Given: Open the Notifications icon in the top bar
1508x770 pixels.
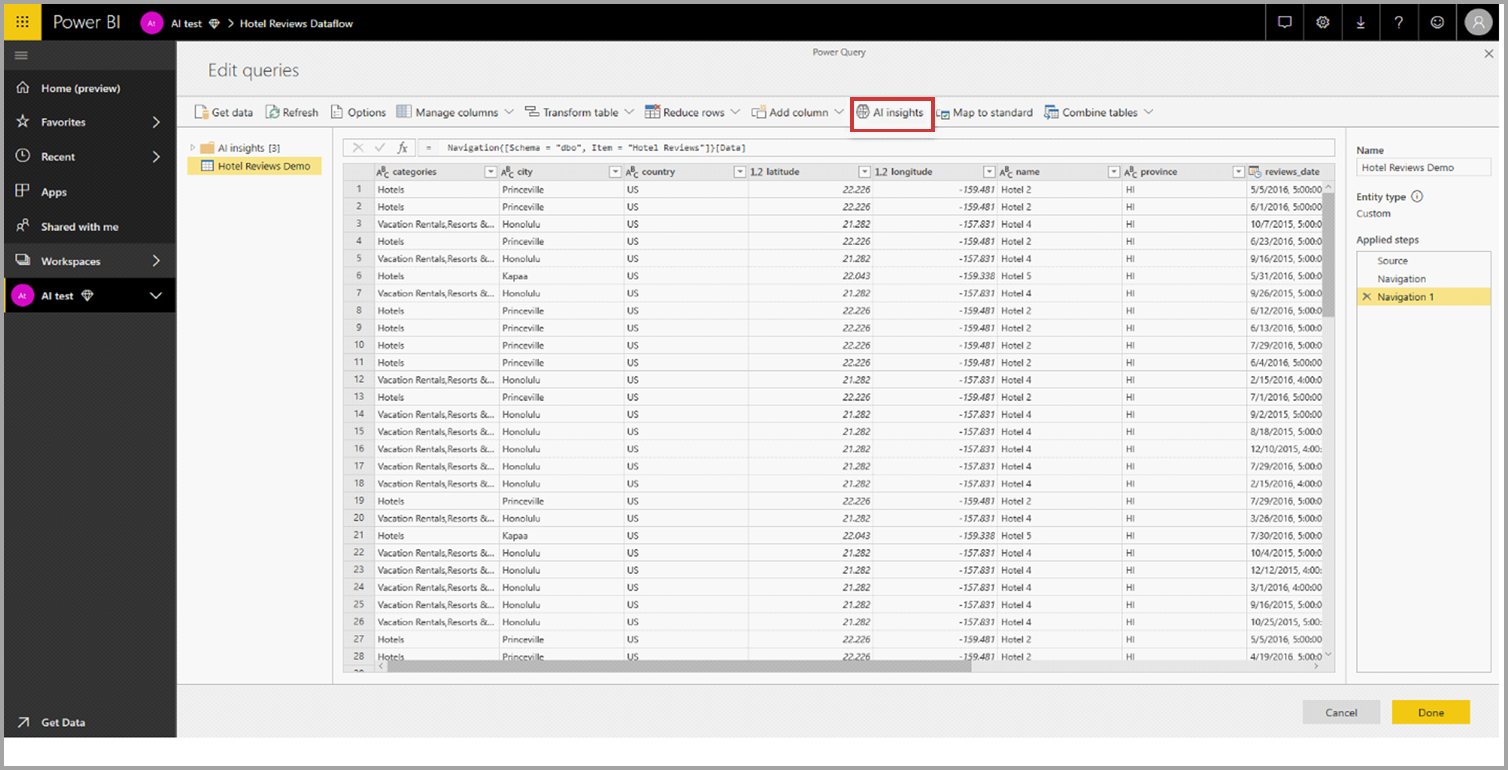Looking at the screenshot, I should click(1284, 21).
